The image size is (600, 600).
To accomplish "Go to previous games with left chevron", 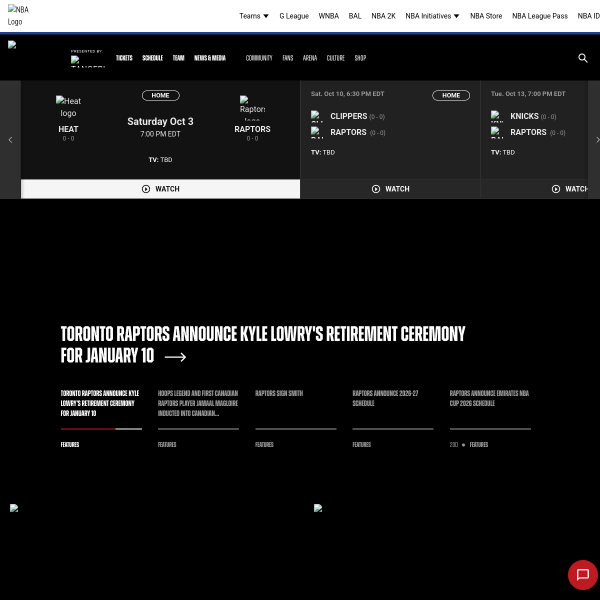I will tap(10, 140).
